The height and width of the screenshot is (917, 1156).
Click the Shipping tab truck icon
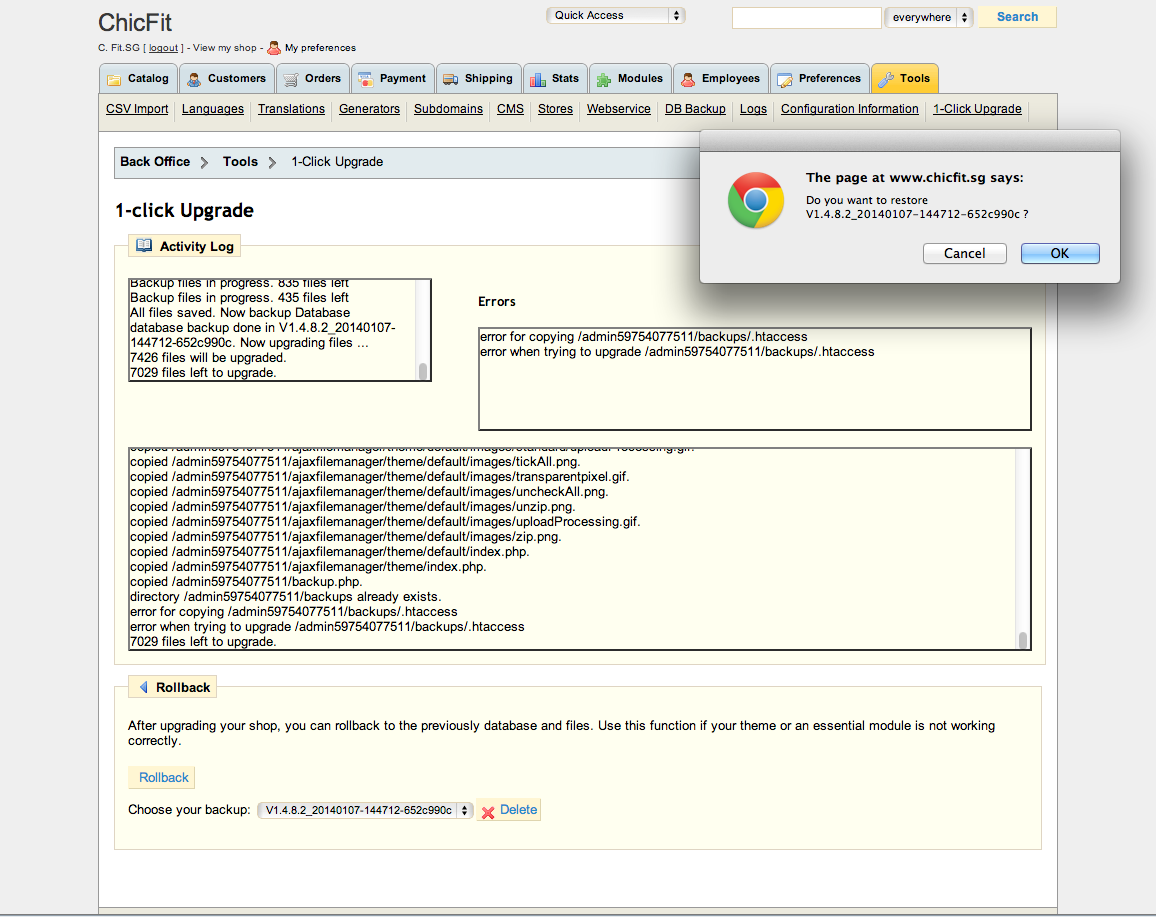point(450,80)
